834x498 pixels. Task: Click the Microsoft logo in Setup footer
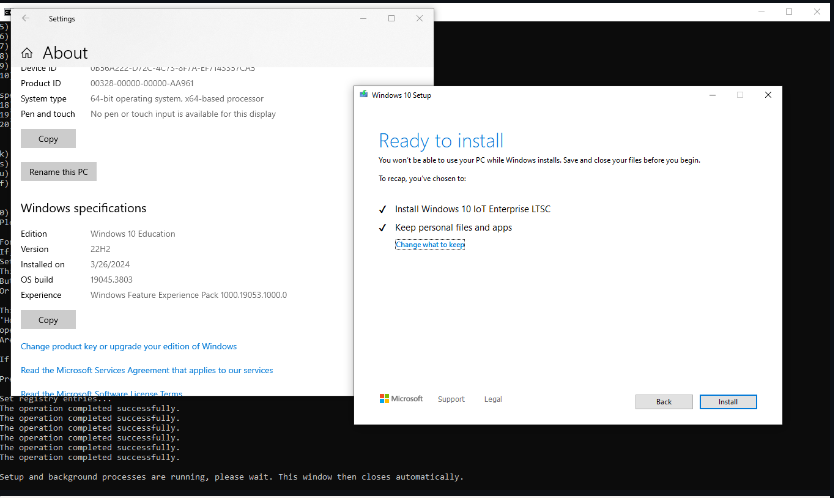(401, 399)
